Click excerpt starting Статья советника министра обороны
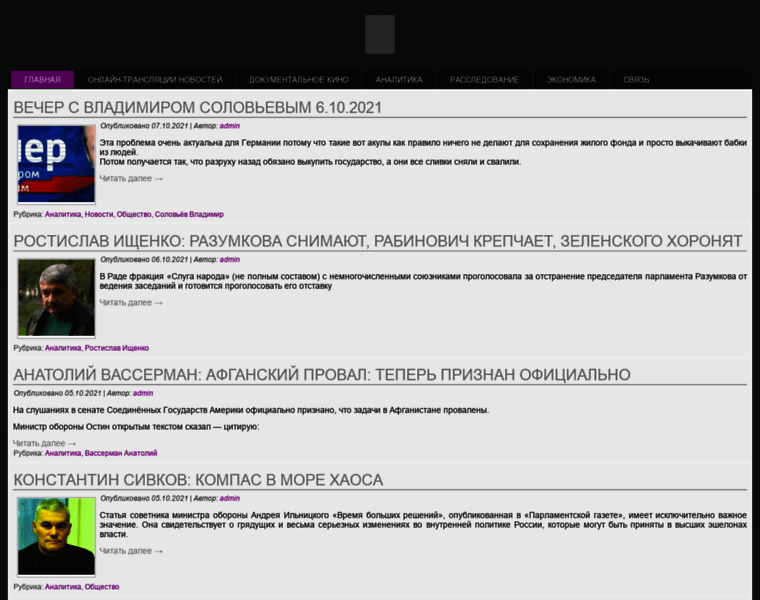This screenshot has width=760, height=600. click(x=423, y=524)
